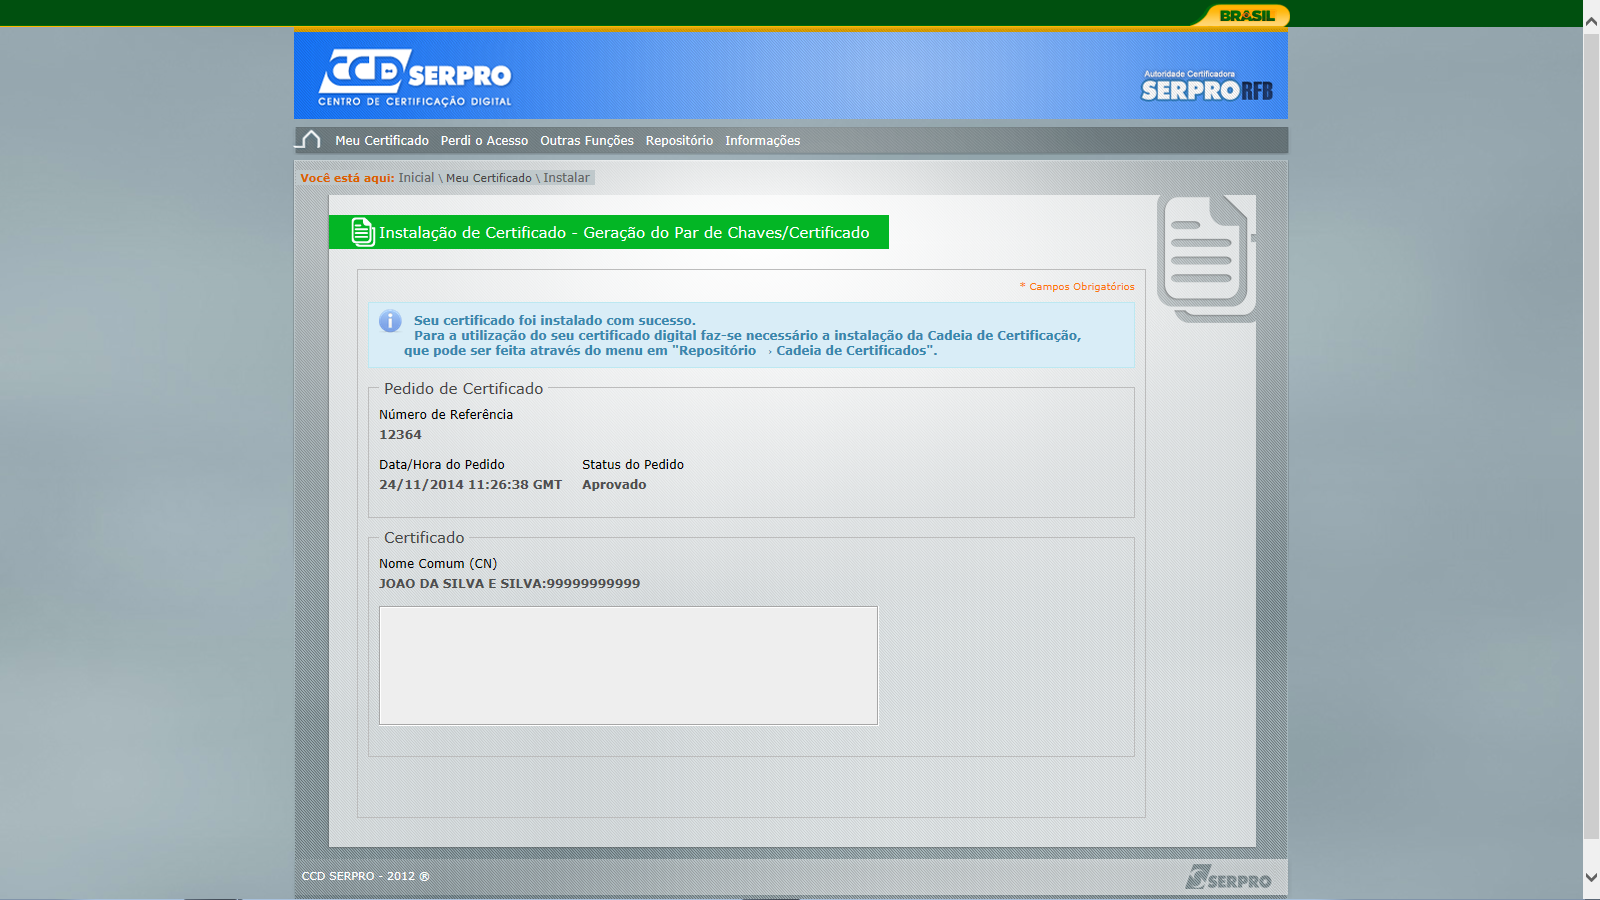Click the large gray document graphic
Image resolution: width=1600 pixels, height=900 pixels.
pos(1206,257)
